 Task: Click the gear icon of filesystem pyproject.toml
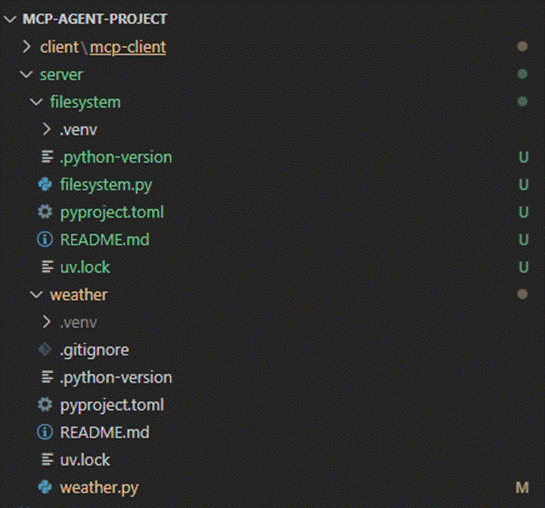point(45,212)
